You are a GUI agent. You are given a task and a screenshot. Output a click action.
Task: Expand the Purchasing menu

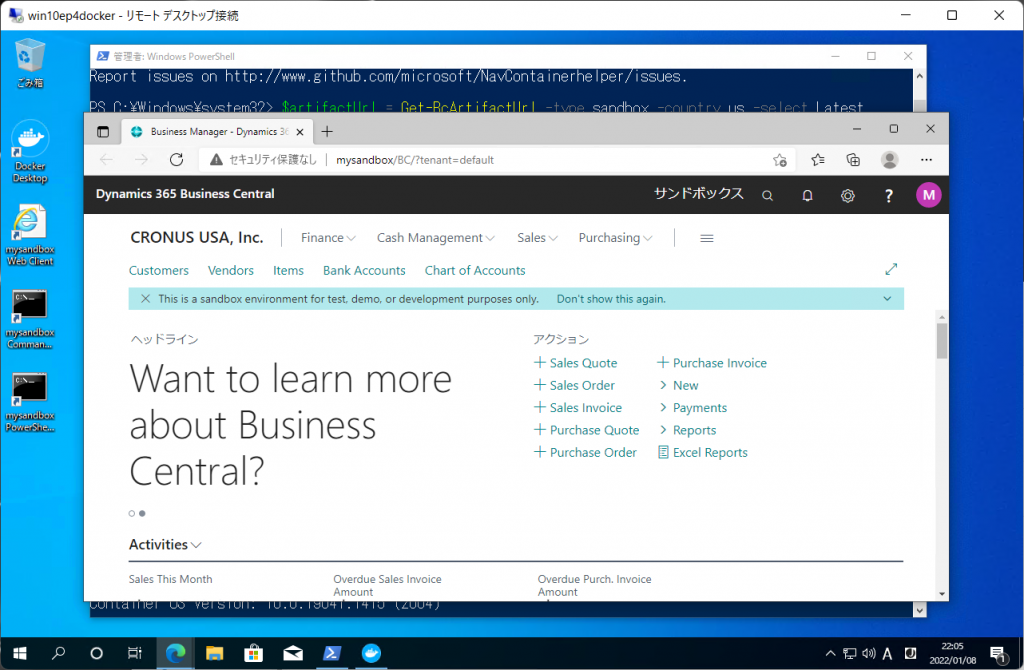coord(615,238)
